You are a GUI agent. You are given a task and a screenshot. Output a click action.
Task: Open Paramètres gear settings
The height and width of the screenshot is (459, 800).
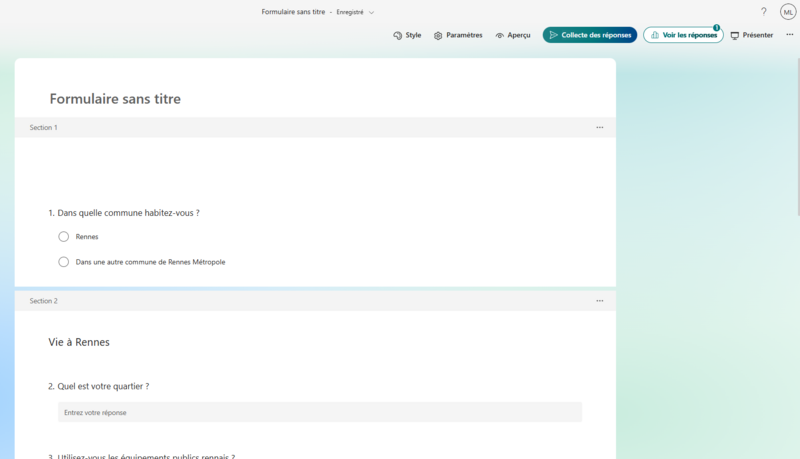tap(438, 35)
